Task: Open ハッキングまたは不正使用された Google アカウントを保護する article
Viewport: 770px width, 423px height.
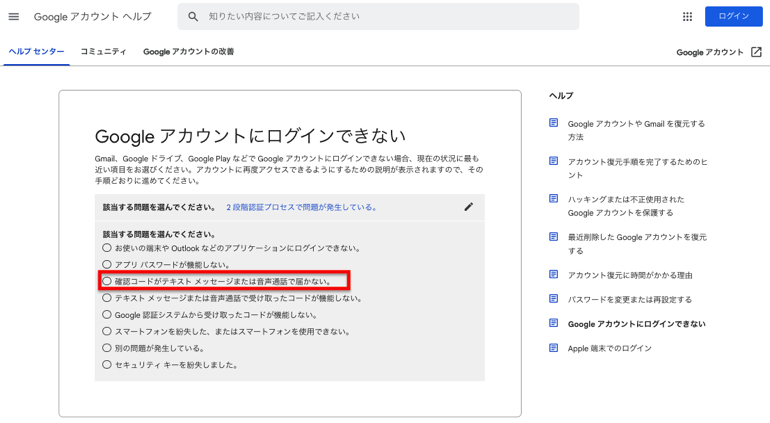Action: pos(626,206)
